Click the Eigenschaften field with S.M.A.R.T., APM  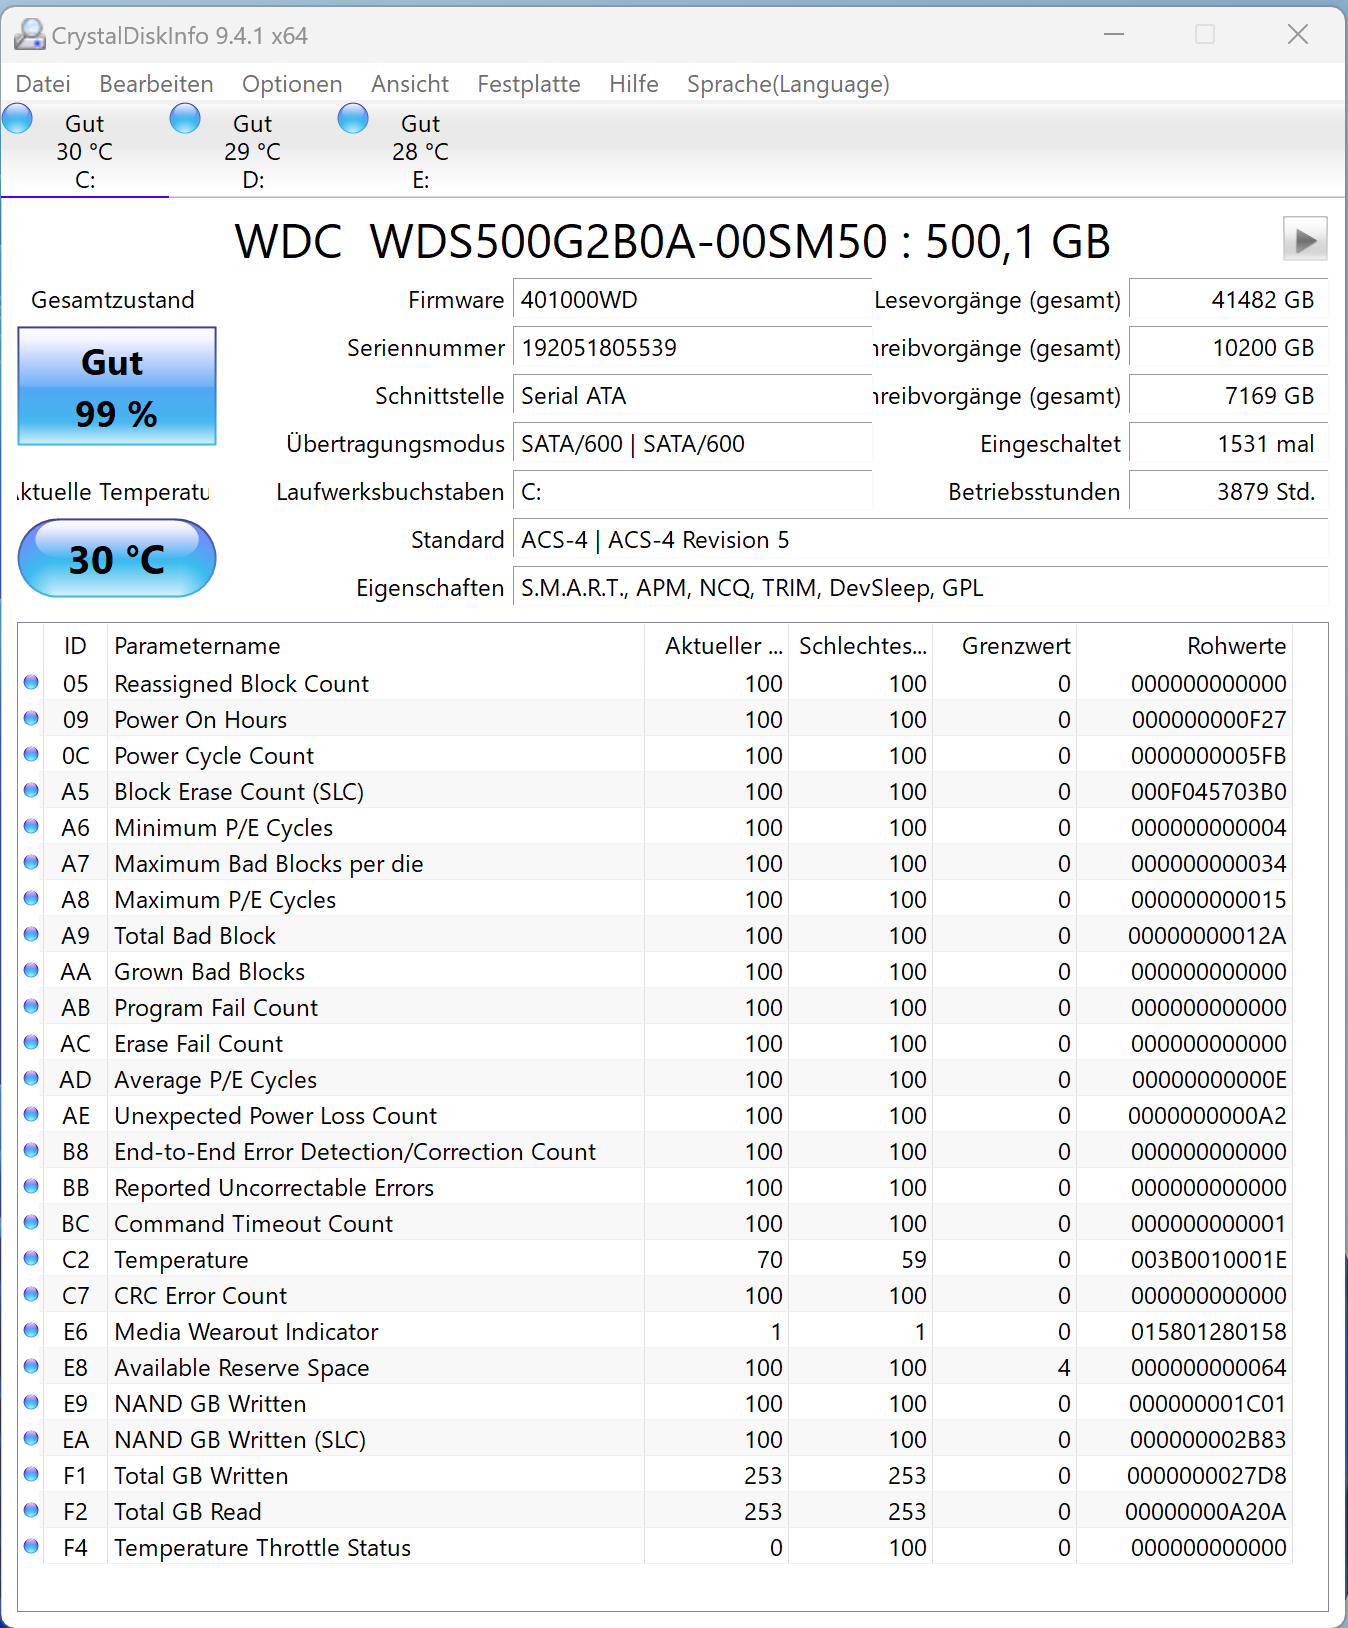click(920, 588)
